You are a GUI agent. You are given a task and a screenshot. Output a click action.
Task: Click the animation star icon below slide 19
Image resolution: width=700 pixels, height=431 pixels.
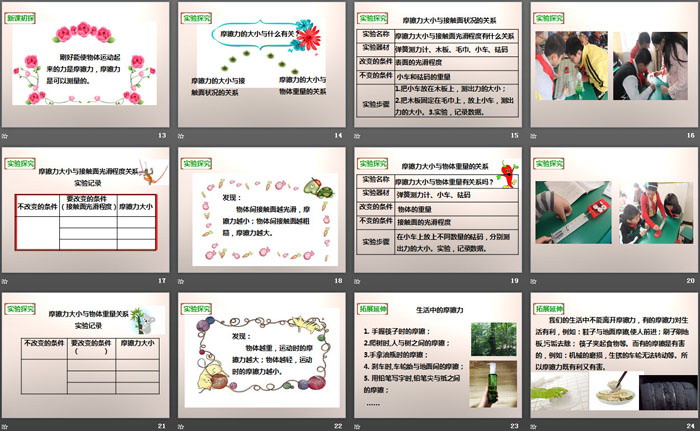click(x=357, y=281)
